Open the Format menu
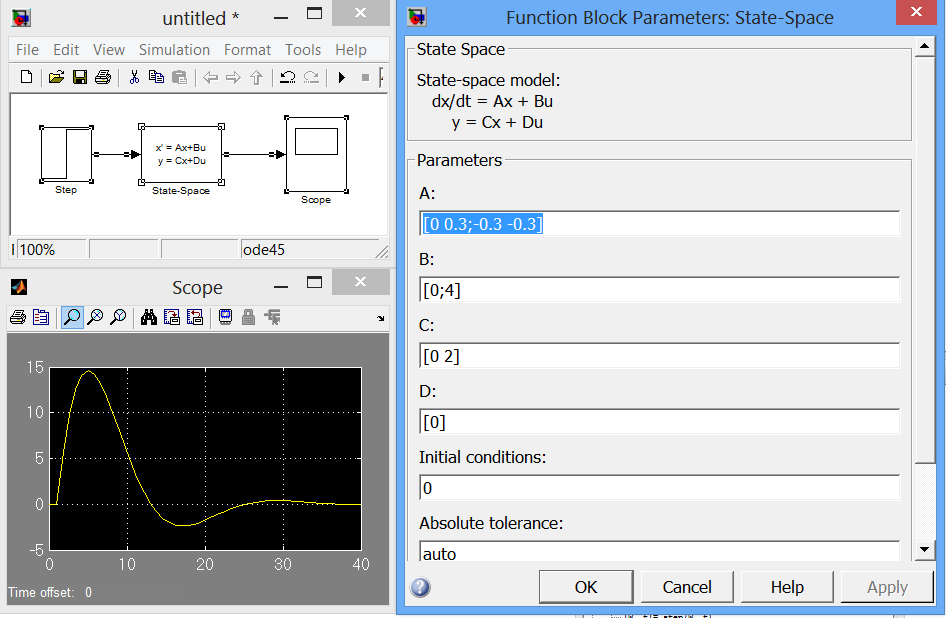946x618 pixels. [x=247, y=49]
